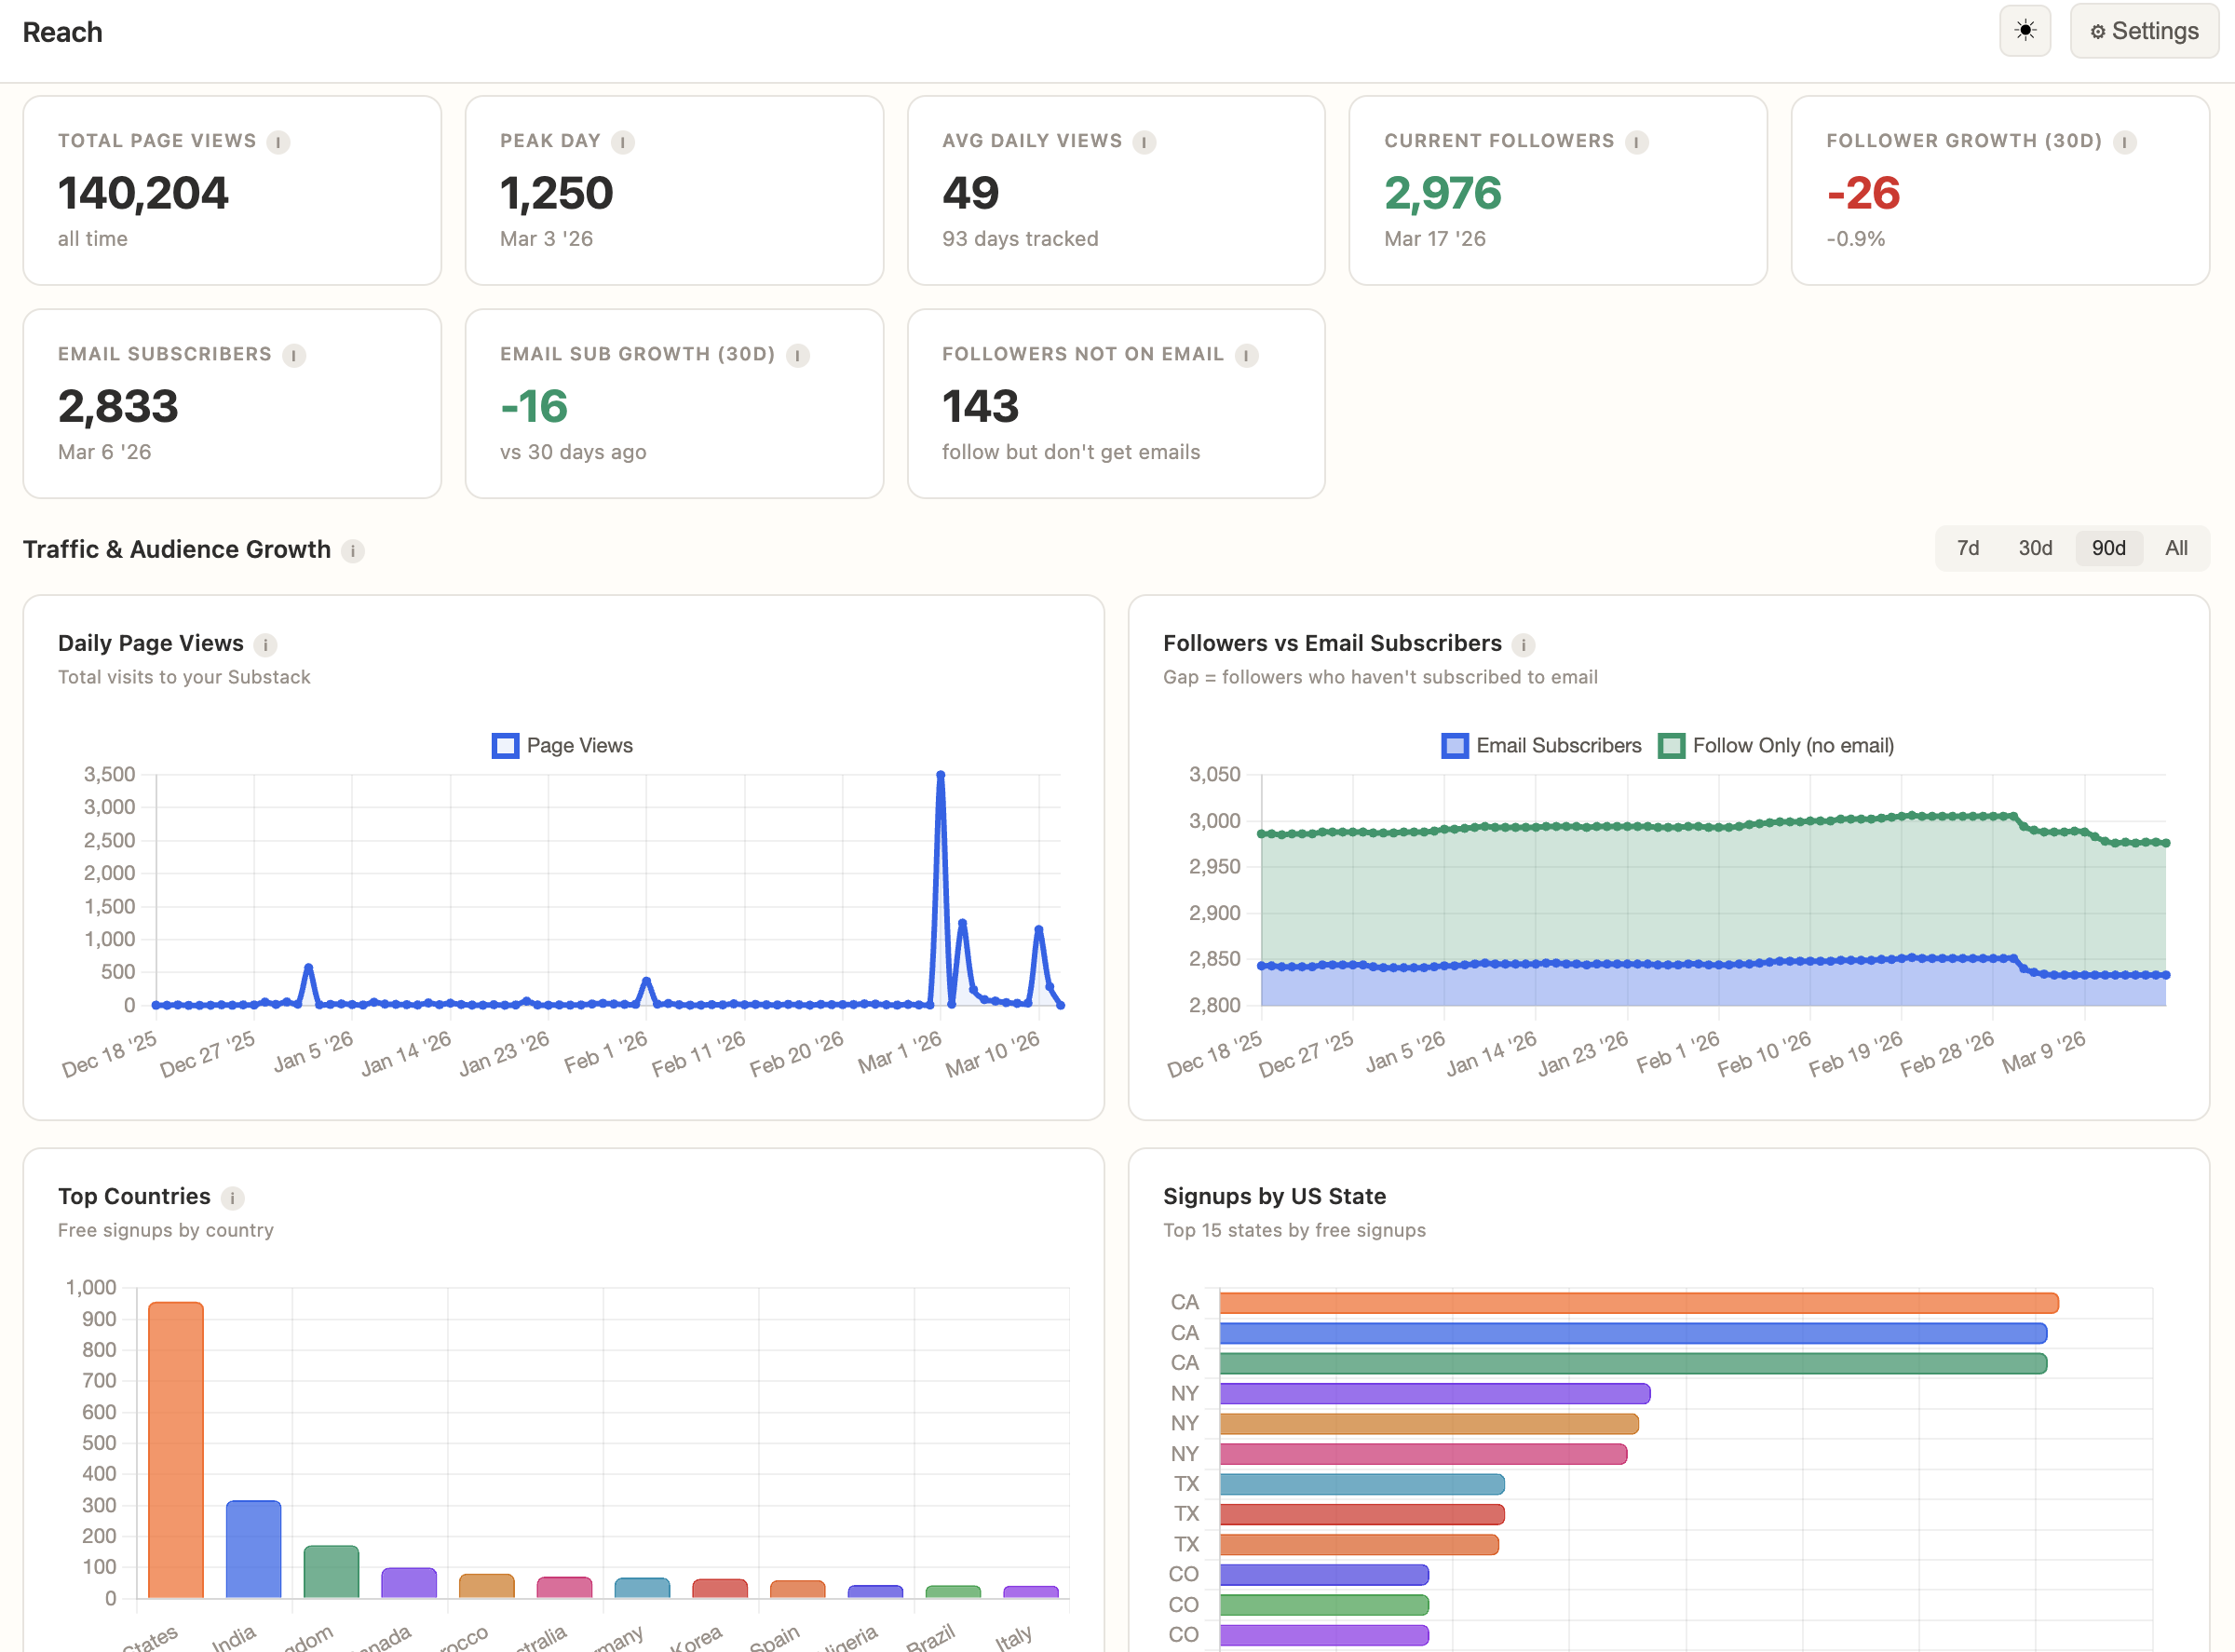Click the Peak Day info icon
Viewport: 2235px width, 1652px height.
[x=623, y=142]
